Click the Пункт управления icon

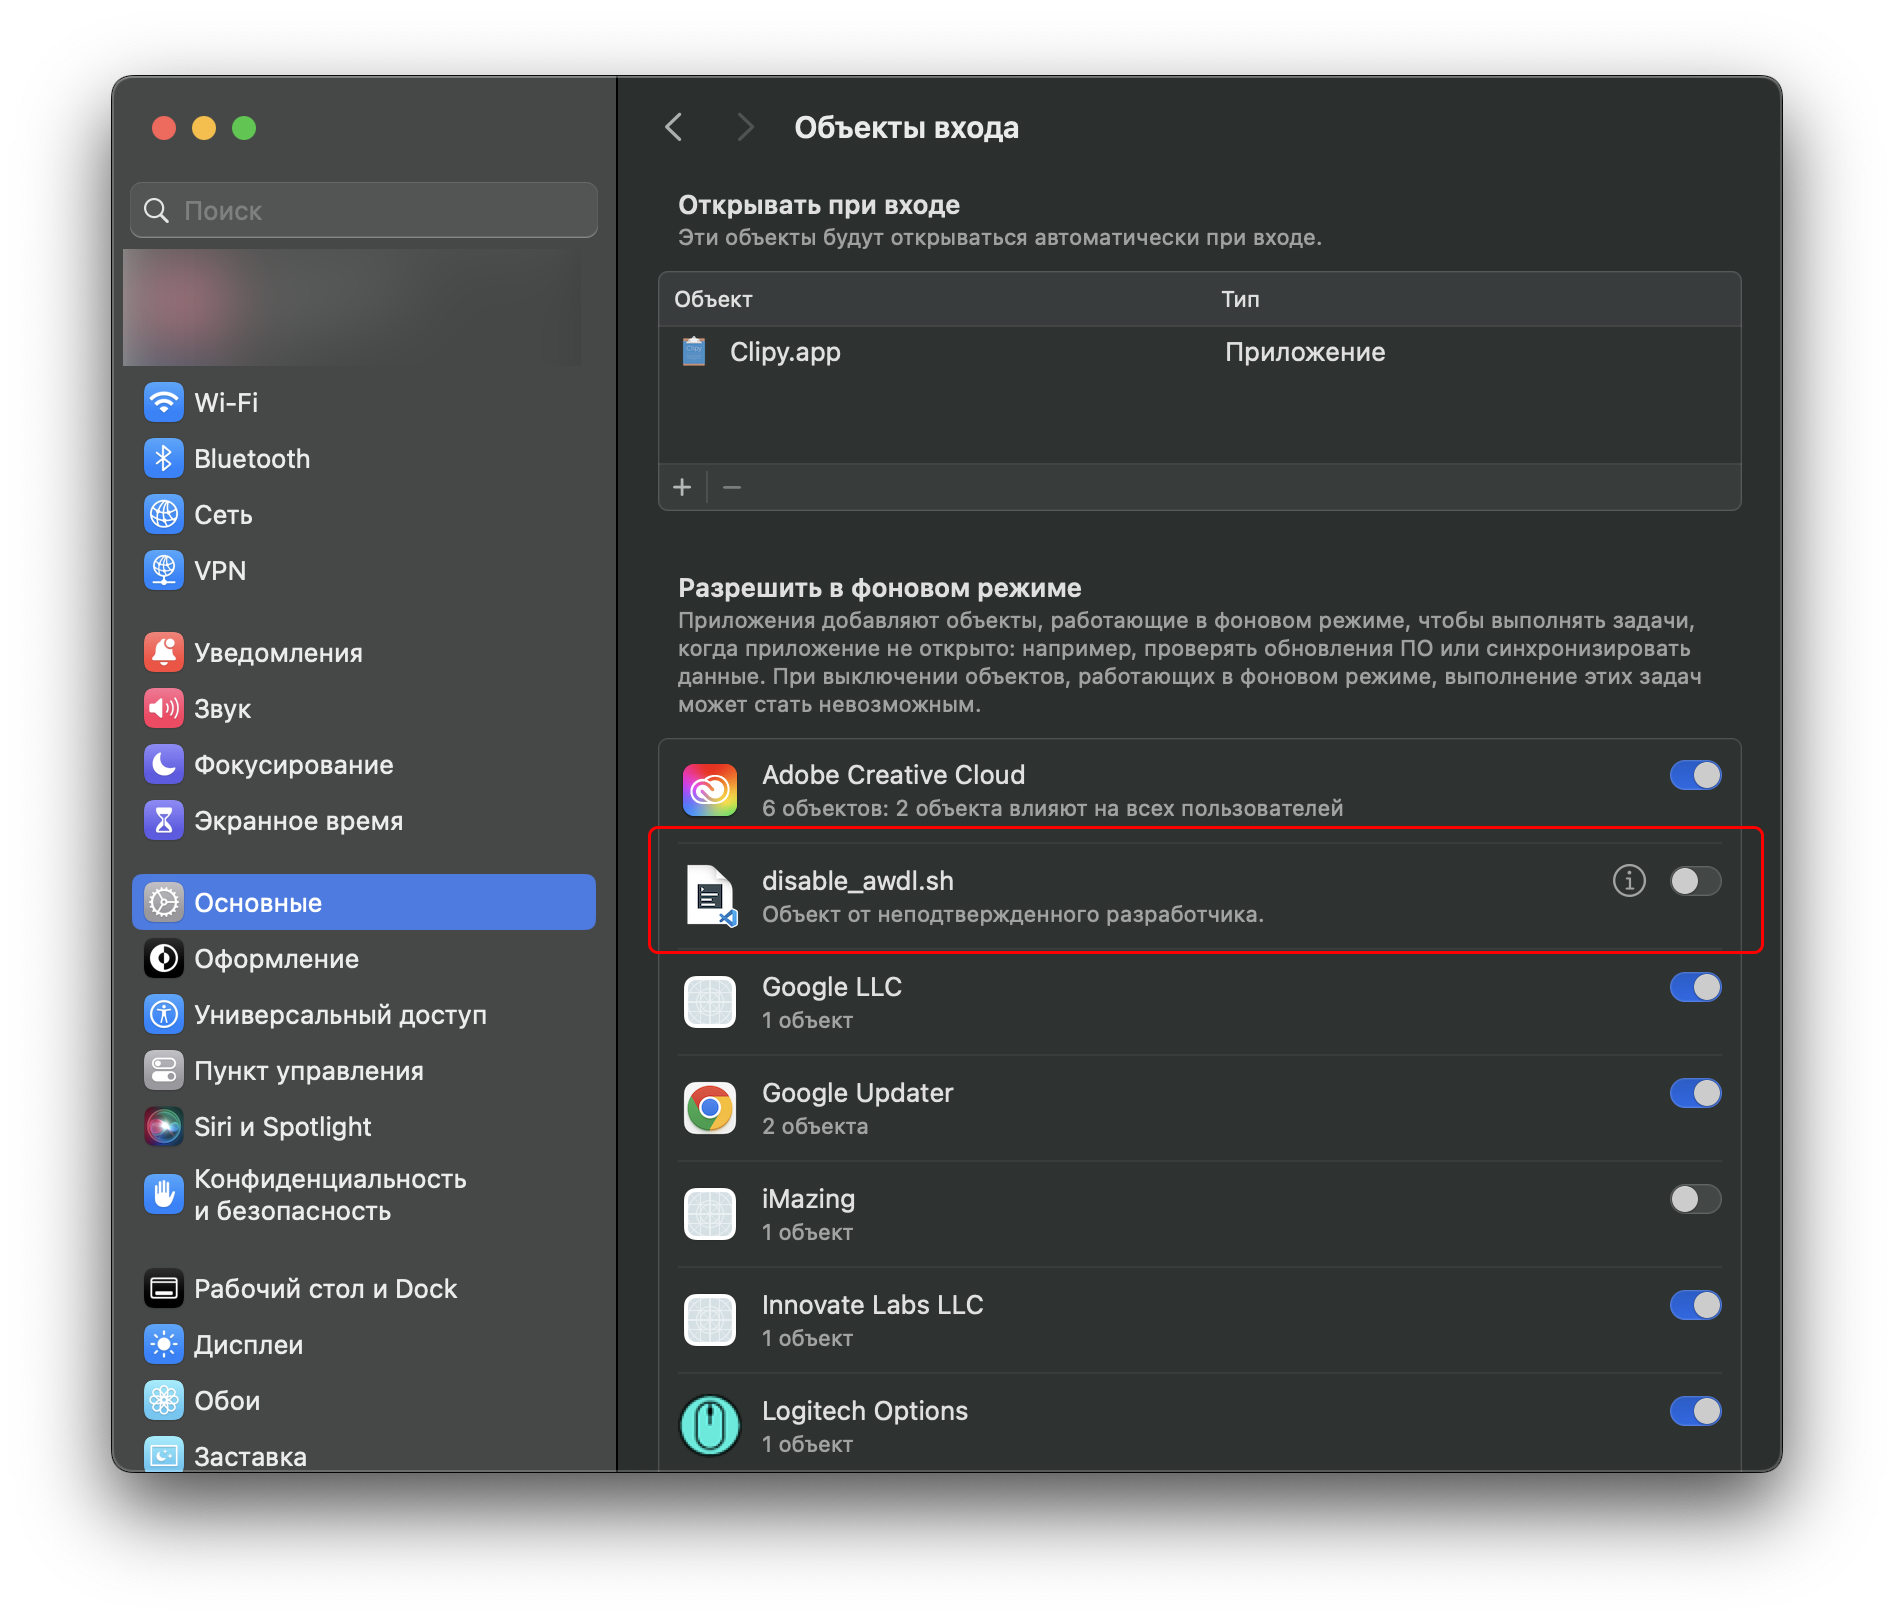coord(164,1071)
